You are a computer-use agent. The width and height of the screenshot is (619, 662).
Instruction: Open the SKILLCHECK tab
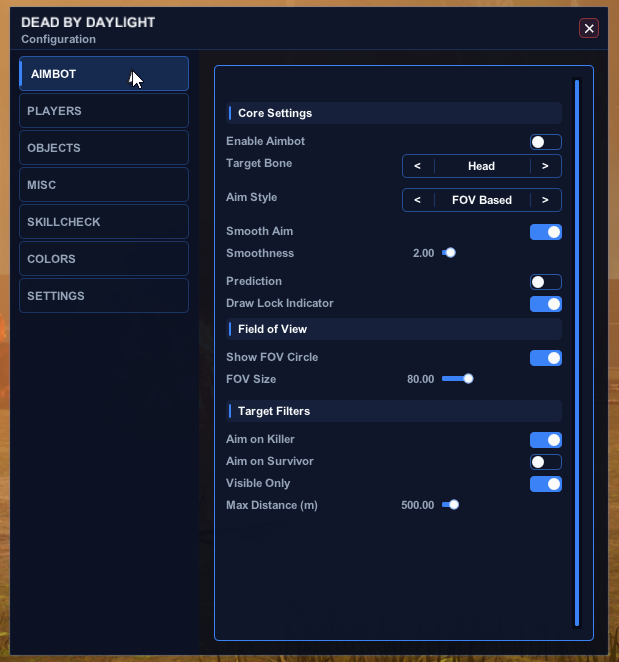104,222
